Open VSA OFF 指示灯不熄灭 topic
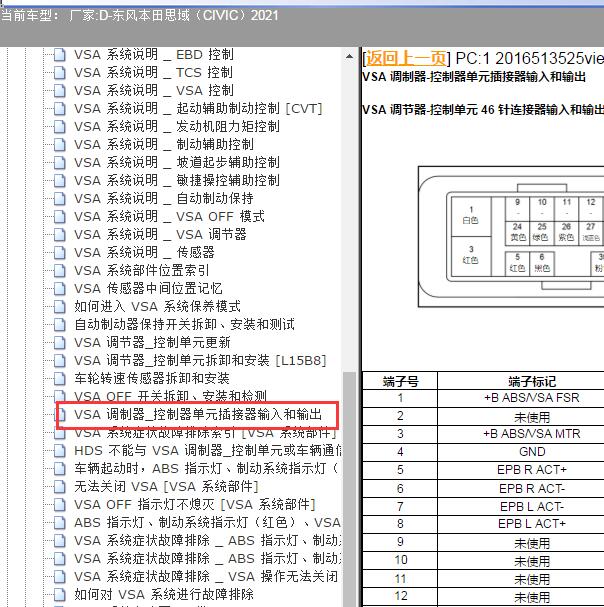 pos(195,504)
